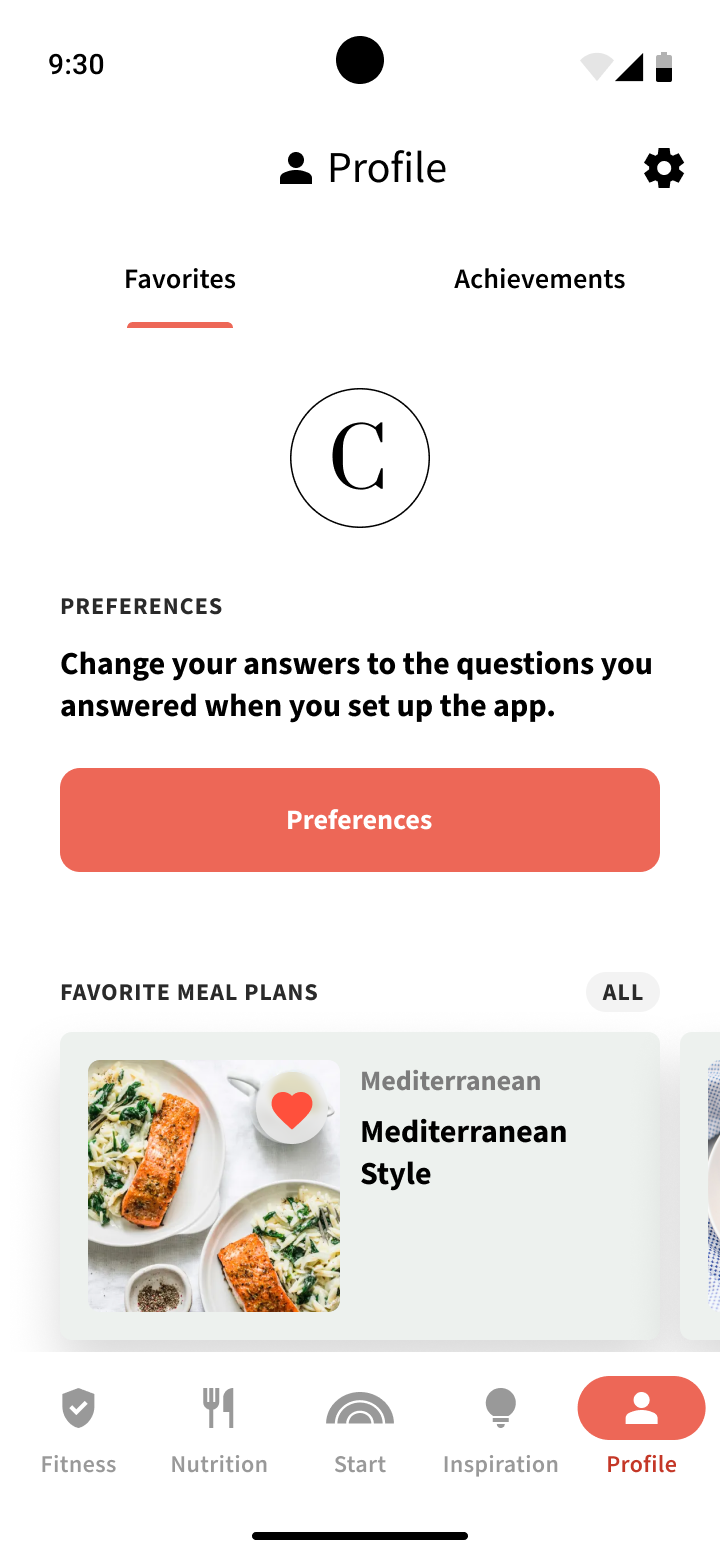Screen dimensions: 720x1560
Task: Open the Inspiration lightbulb icon
Action: point(500,1408)
